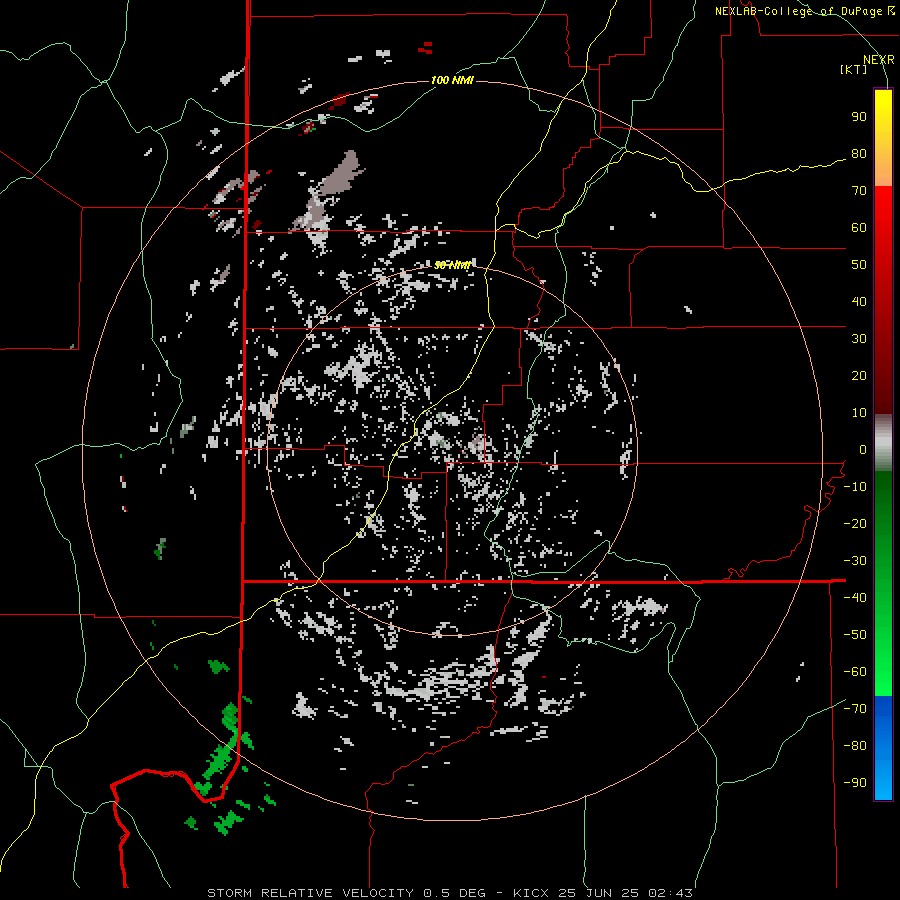Click the 40 value on velocity scale
900x900 pixels.
click(x=859, y=301)
